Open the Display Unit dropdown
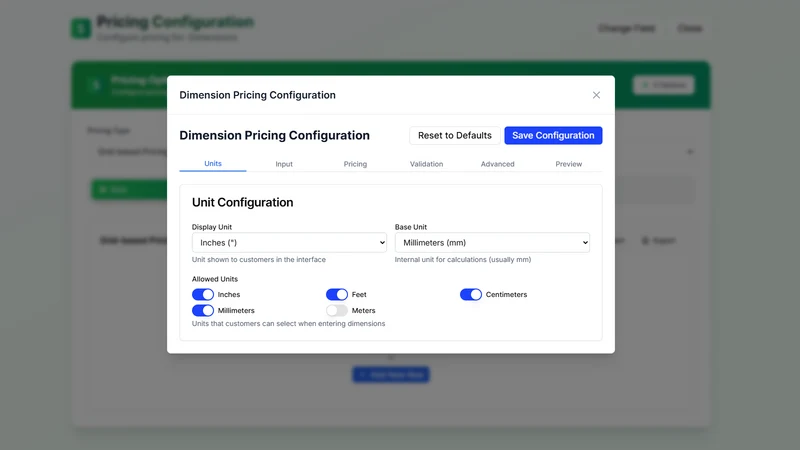The height and width of the screenshot is (450, 800). coord(289,243)
